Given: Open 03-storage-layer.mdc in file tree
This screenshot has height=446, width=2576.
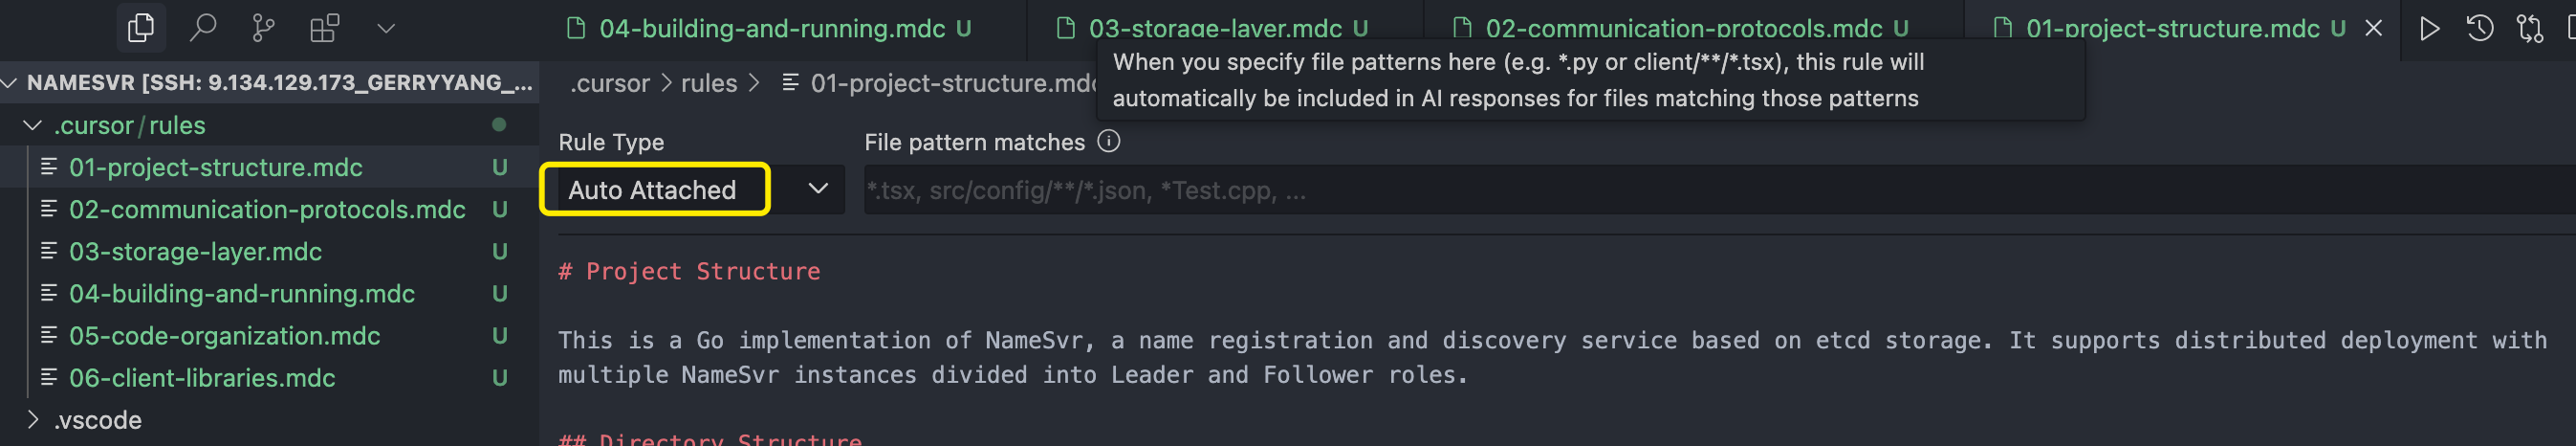Looking at the screenshot, I should coord(195,251).
